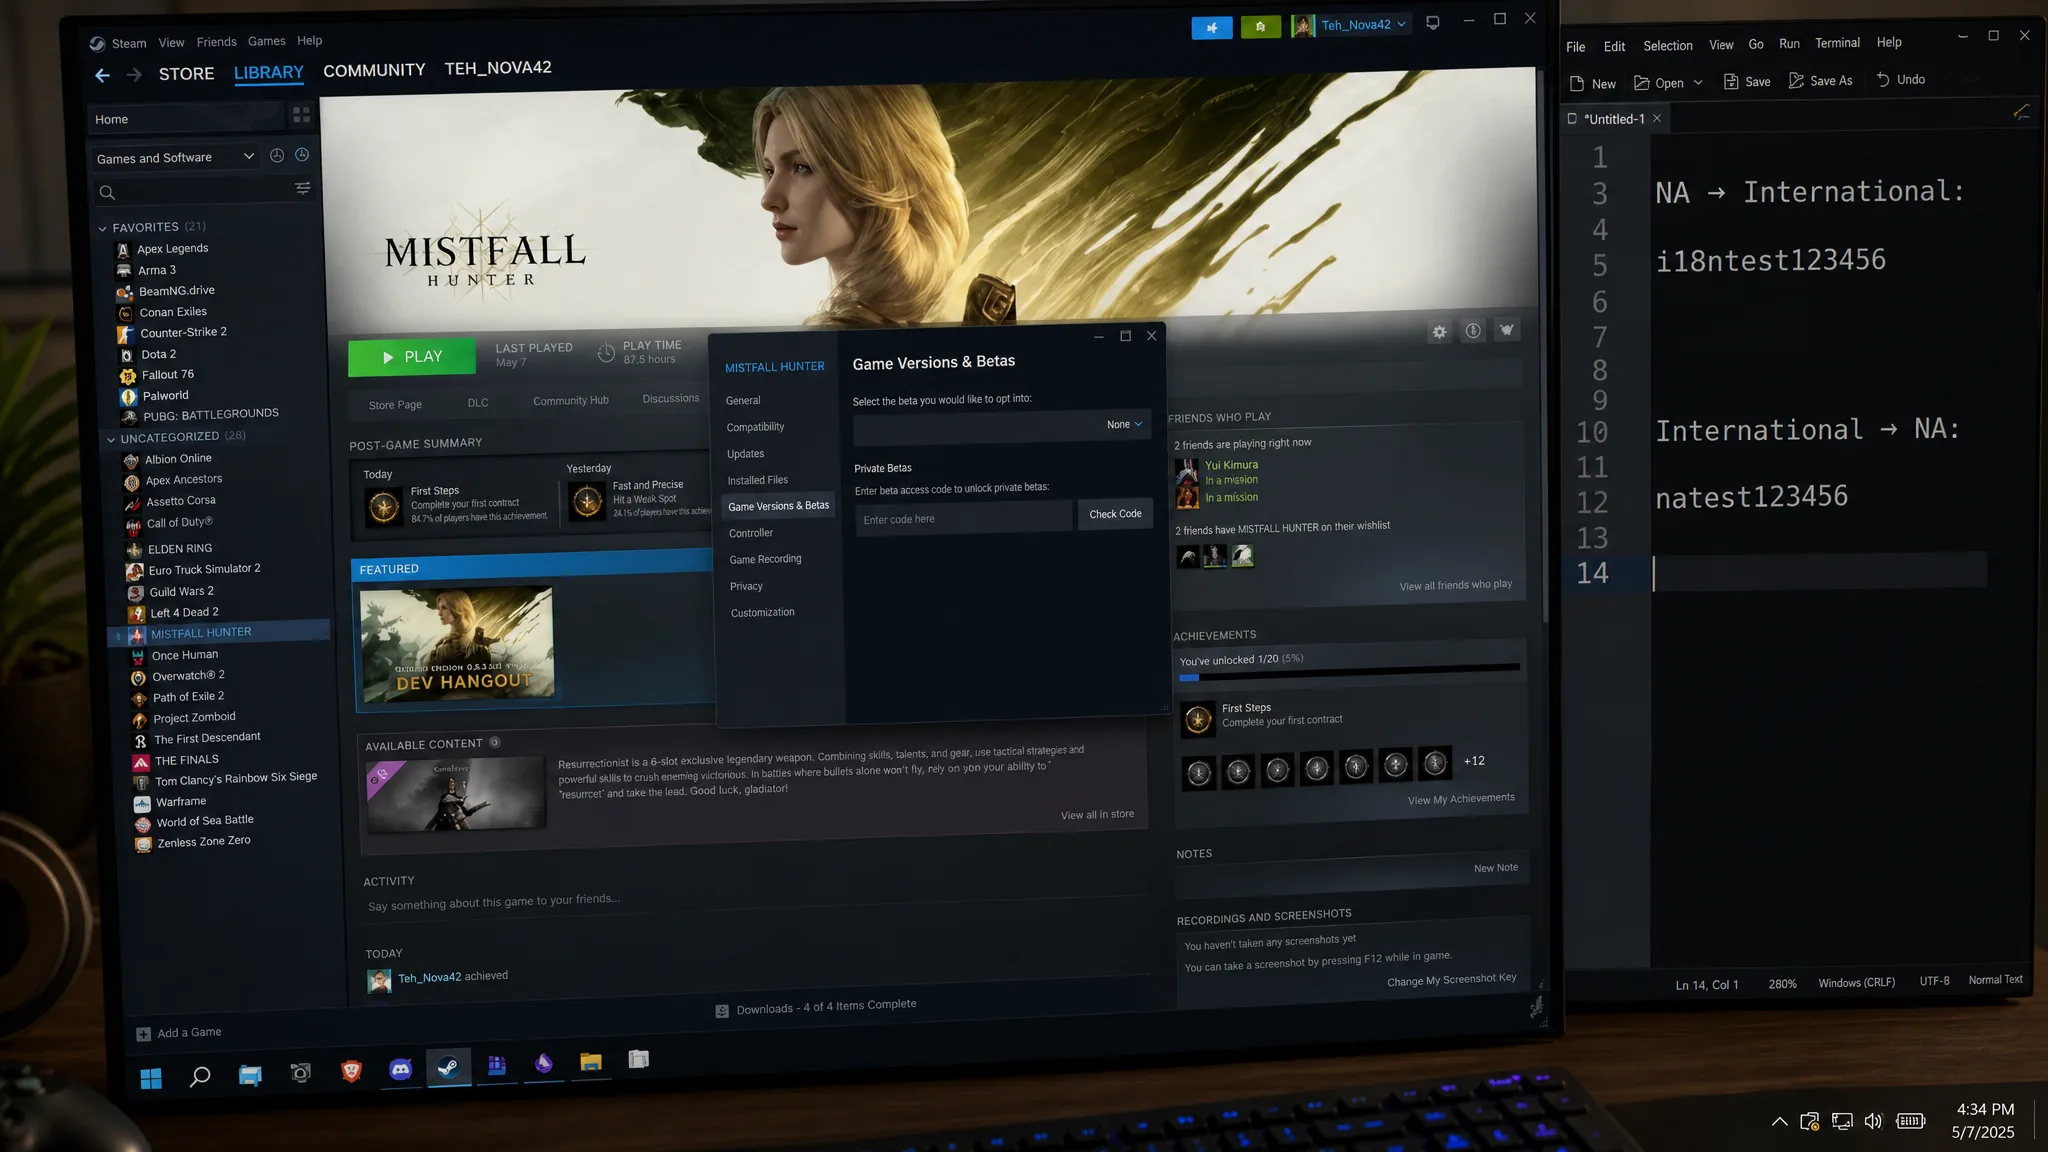Click friend Yui Kimura in Friends Who Play
This screenshot has height=1152, width=2048.
coord(1231,465)
